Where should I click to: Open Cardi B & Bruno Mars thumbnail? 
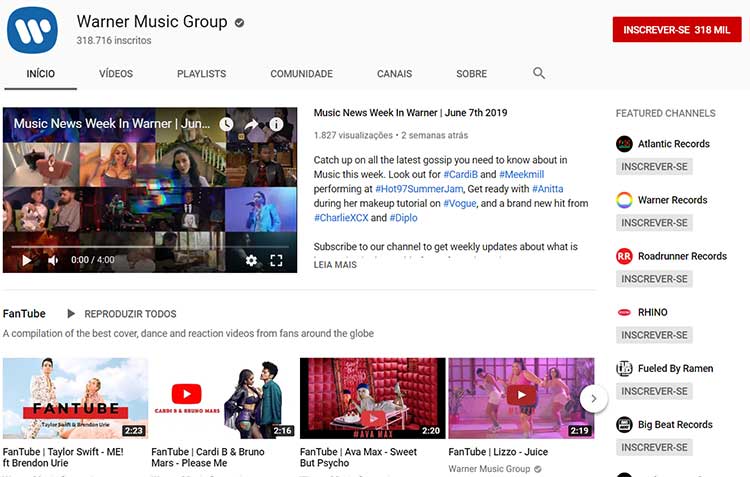click(224, 398)
